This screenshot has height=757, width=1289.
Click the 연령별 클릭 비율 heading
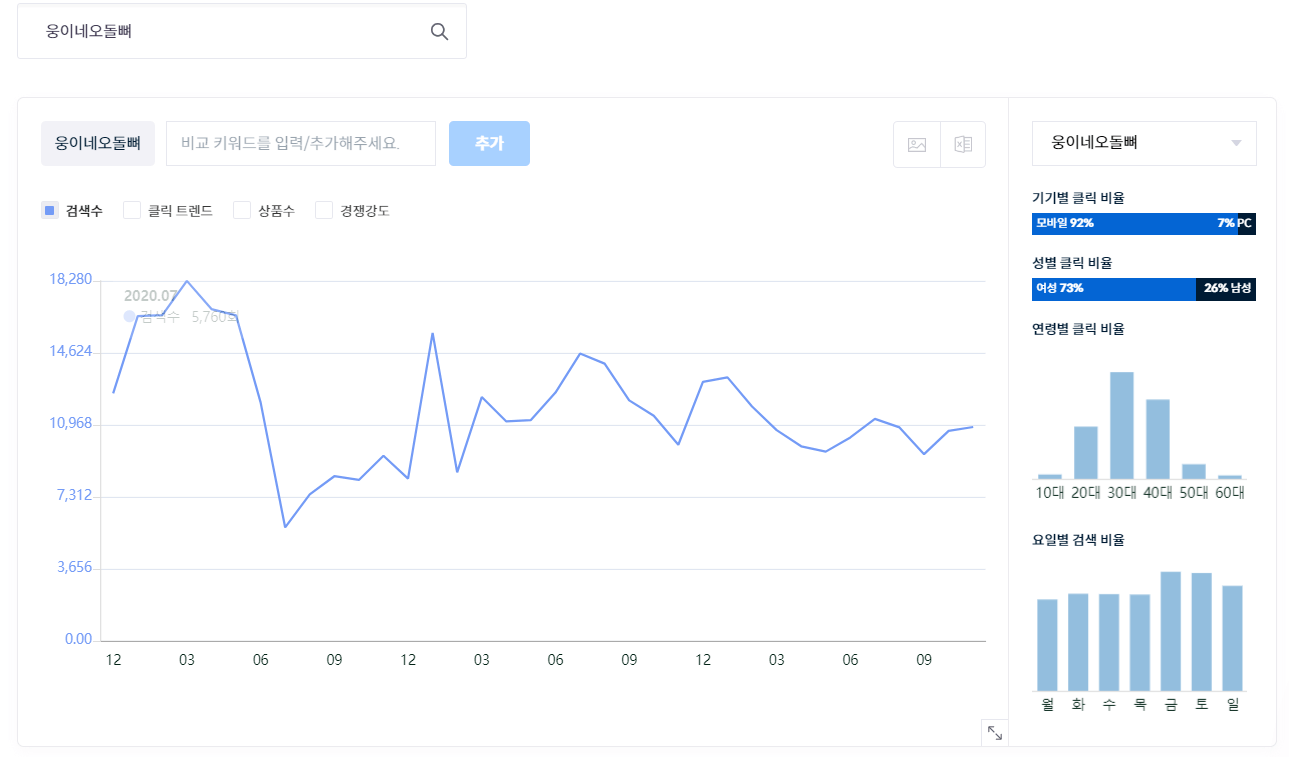pyautogui.click(x=1078, y=329)
